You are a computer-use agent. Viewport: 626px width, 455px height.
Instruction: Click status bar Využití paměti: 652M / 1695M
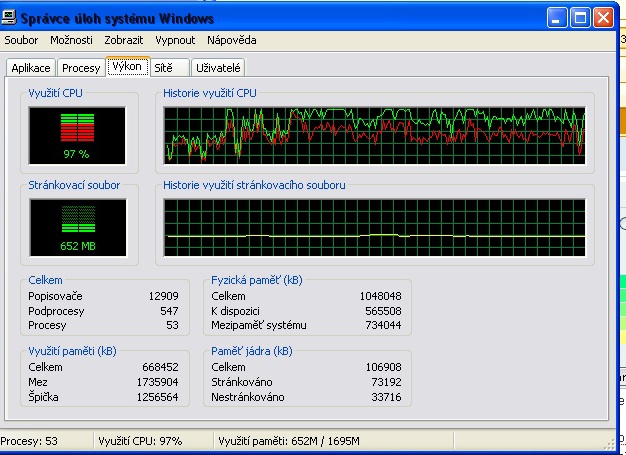[x=289, y=441]
